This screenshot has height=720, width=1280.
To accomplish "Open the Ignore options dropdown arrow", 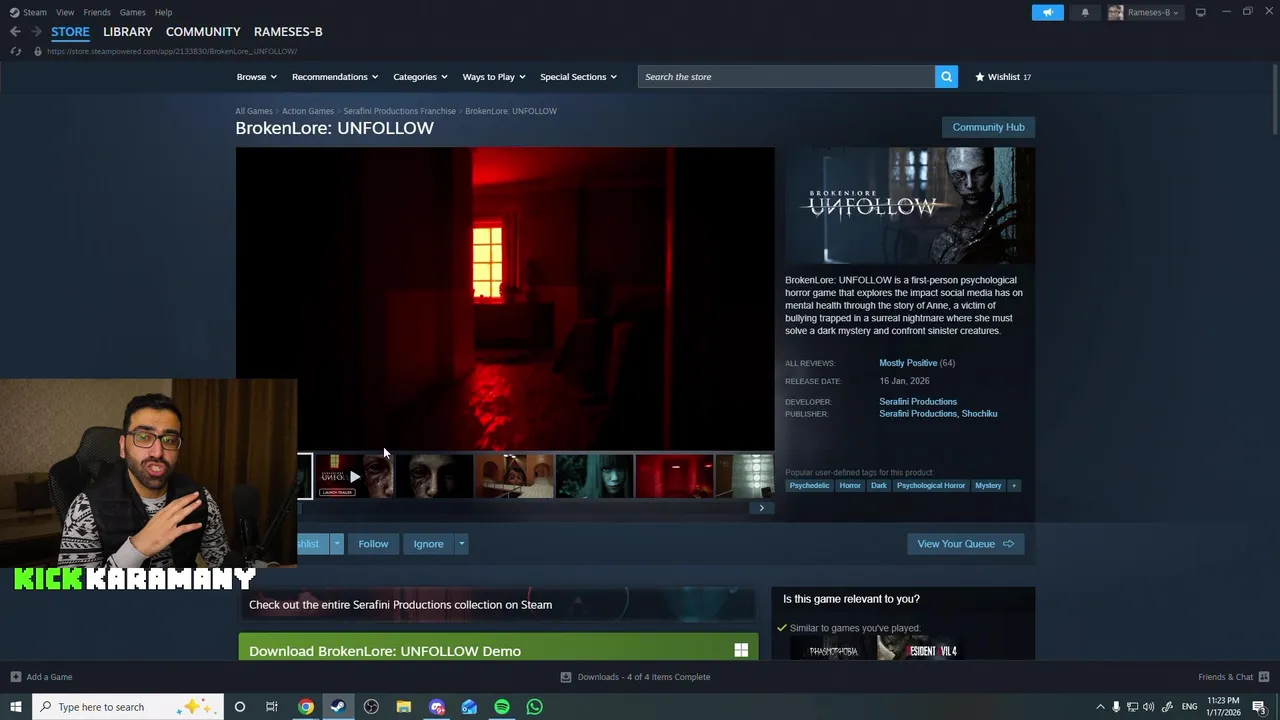I will [461, 544].
